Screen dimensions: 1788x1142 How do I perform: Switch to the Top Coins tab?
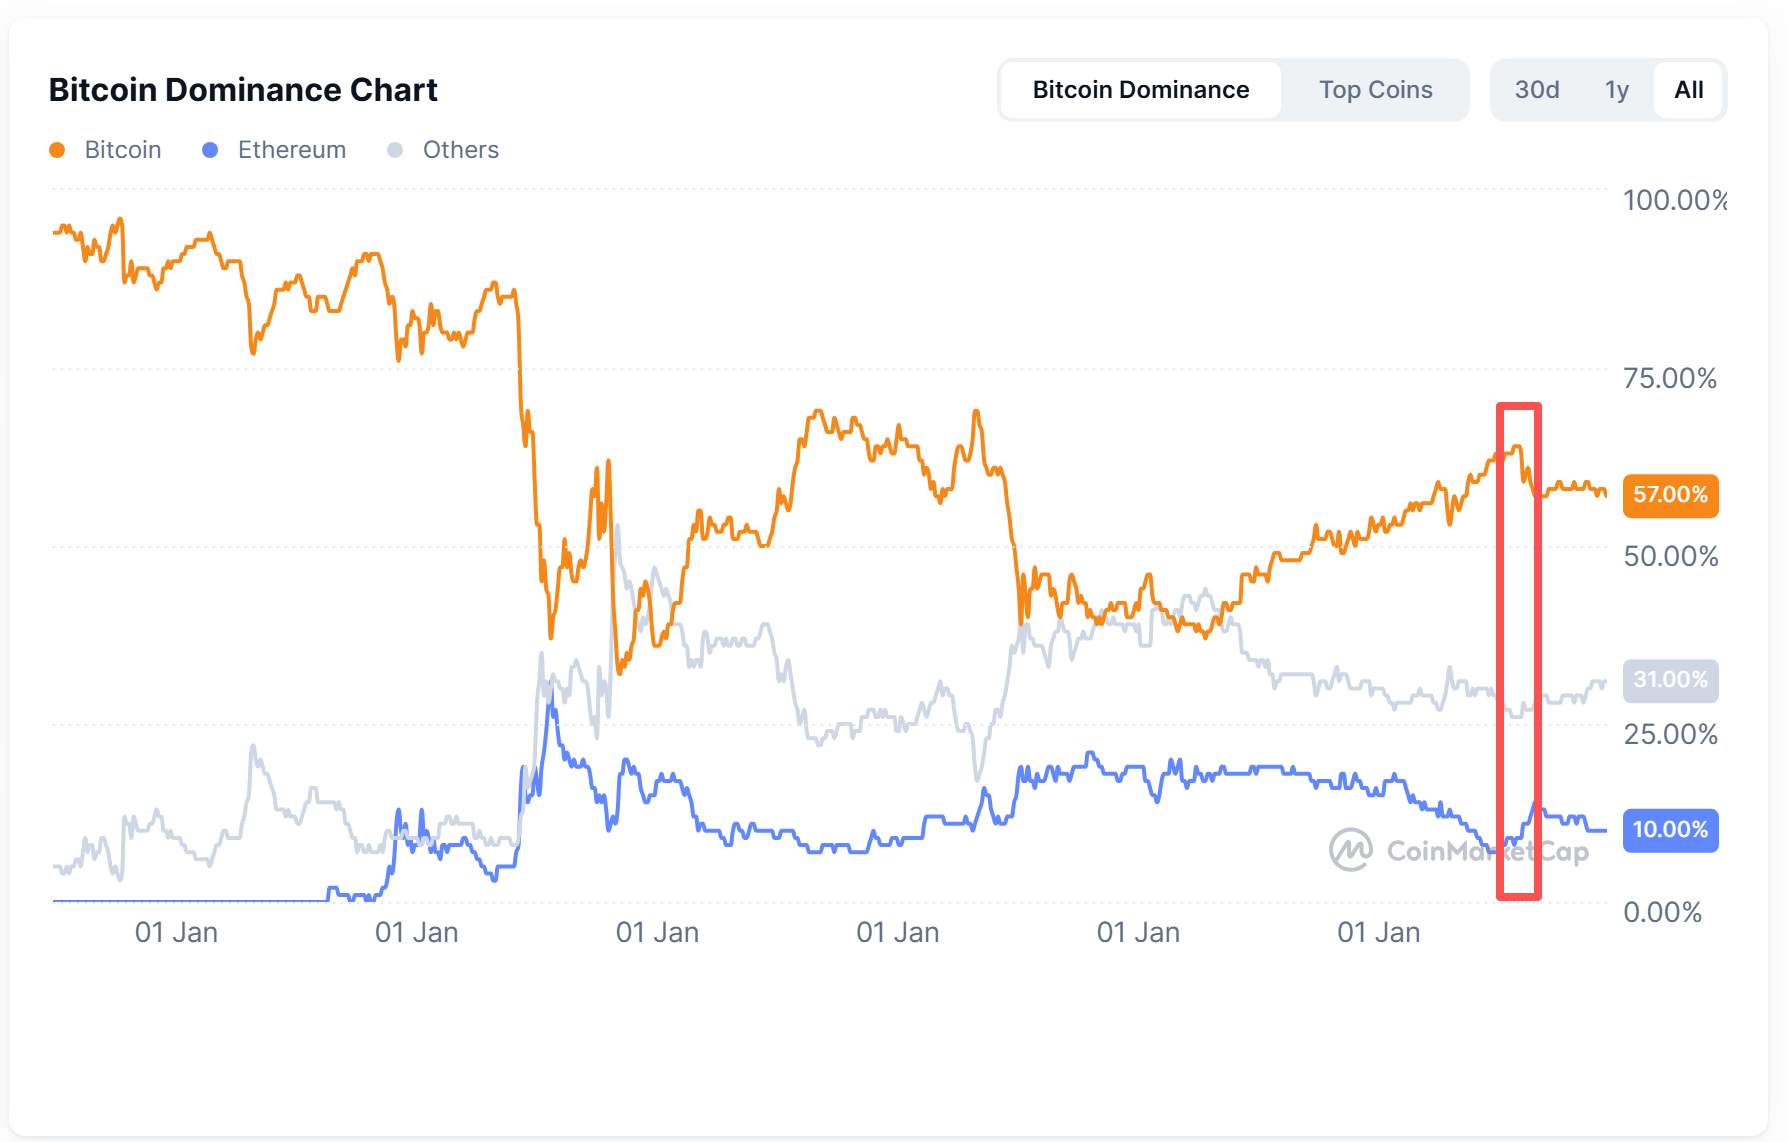1375,90
